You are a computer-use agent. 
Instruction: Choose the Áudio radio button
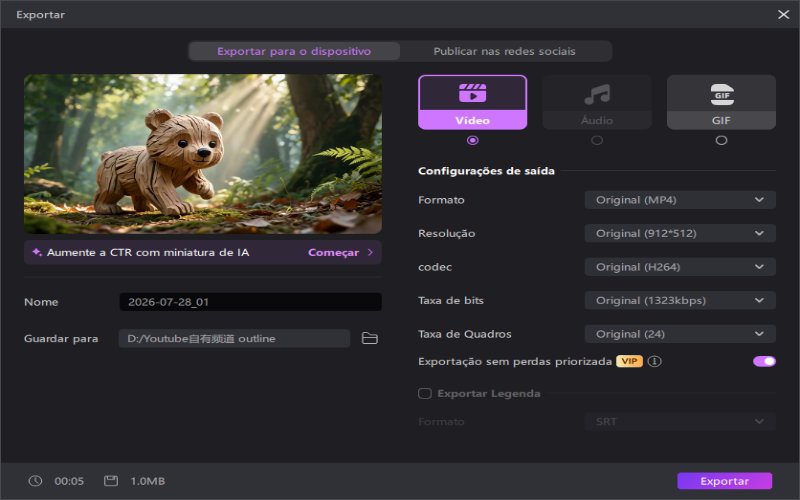tap(597, 140)
